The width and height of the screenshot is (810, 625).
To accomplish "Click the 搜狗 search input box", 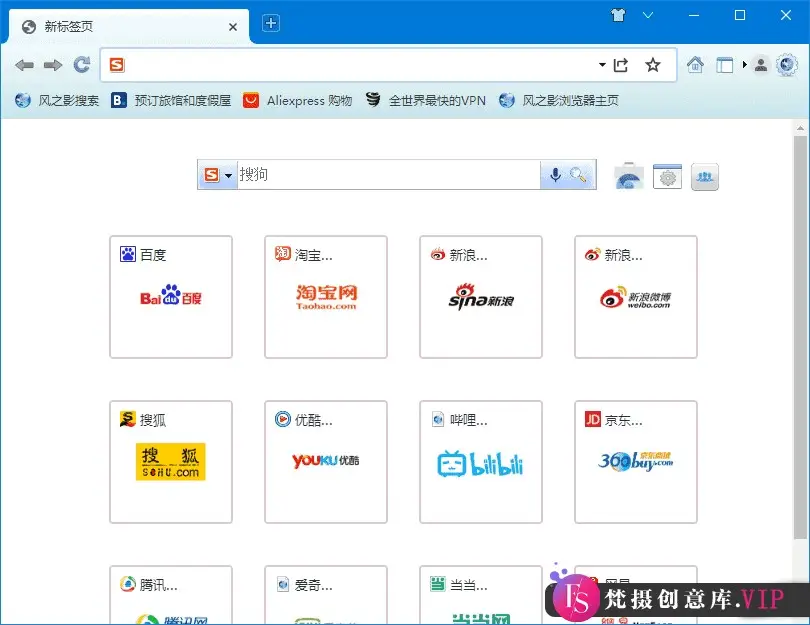I will (388, 175).
